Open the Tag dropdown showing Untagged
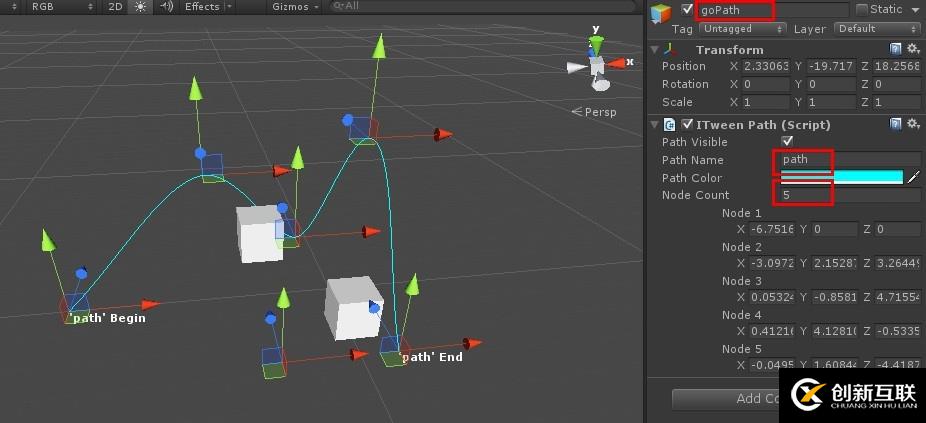This screenshot has height=423, width=926. tap(755, 29)
